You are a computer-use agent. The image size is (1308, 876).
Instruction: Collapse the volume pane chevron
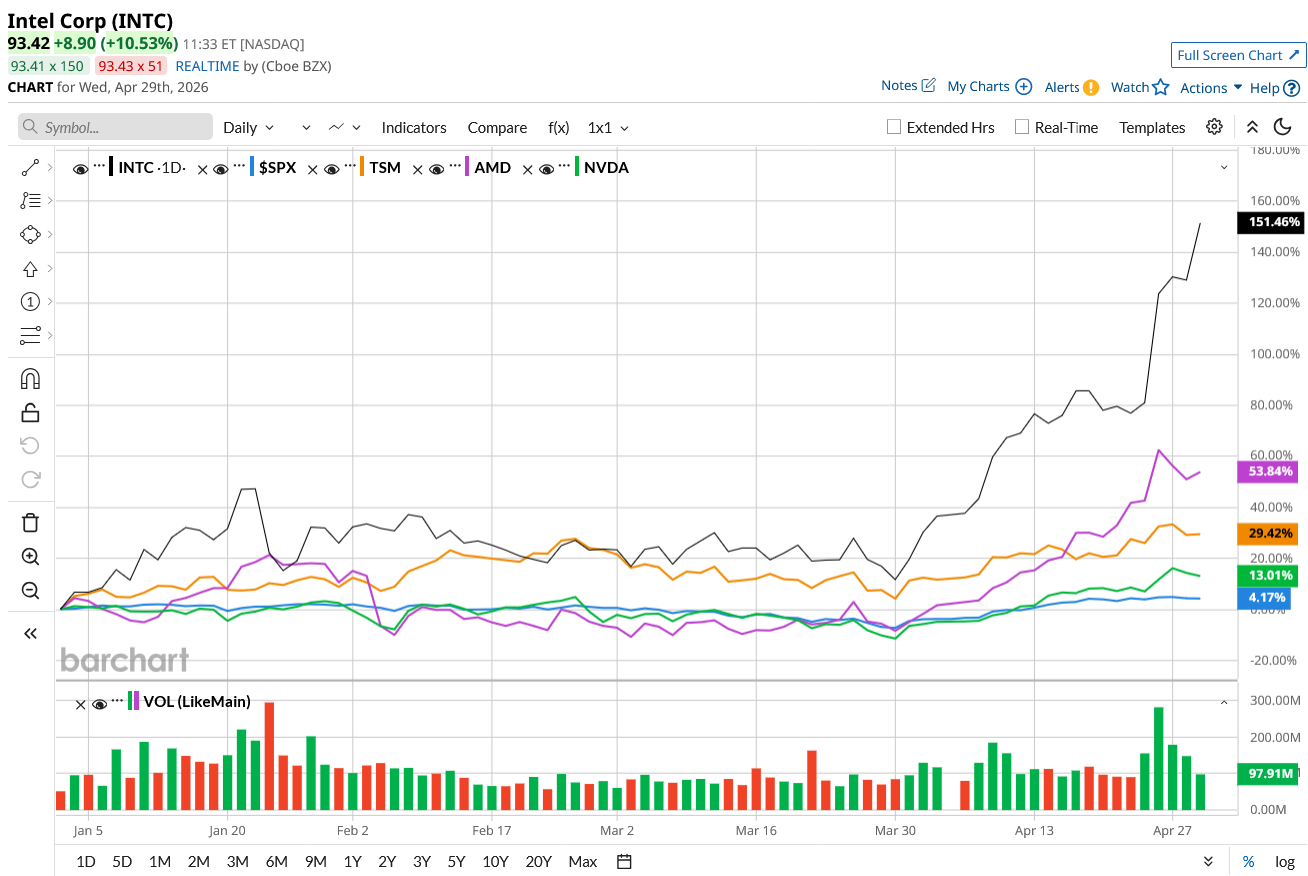[x=1224, y=703]
